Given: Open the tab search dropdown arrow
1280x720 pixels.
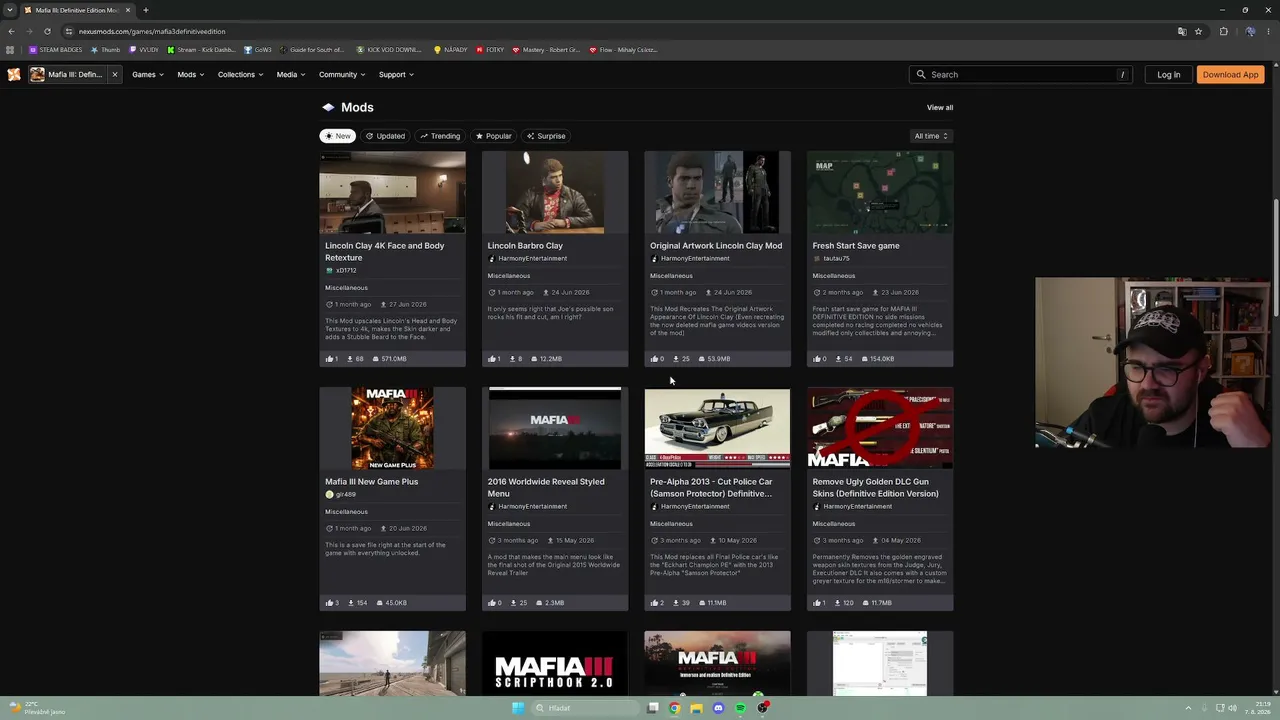Looking at the screenshot, I should click(10, 10).
